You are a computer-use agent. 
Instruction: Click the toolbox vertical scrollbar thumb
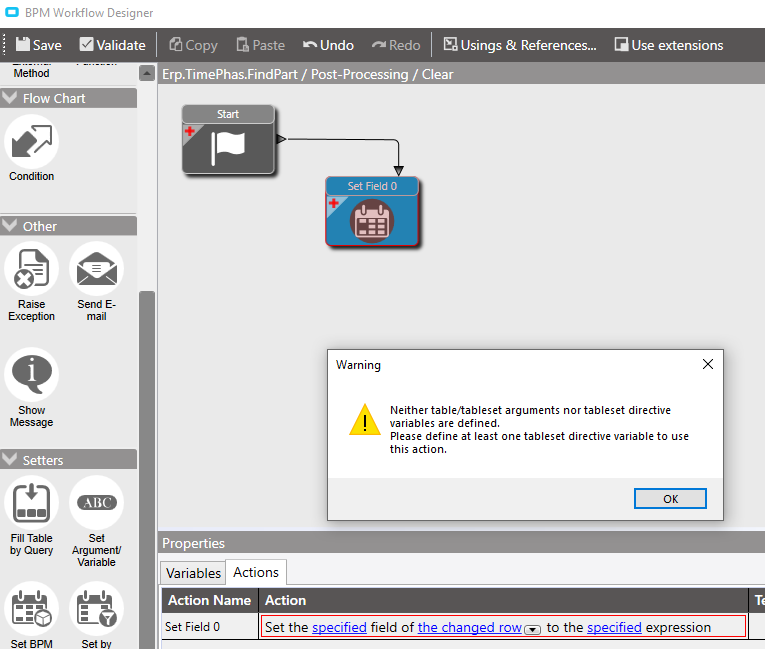[147, 469]
